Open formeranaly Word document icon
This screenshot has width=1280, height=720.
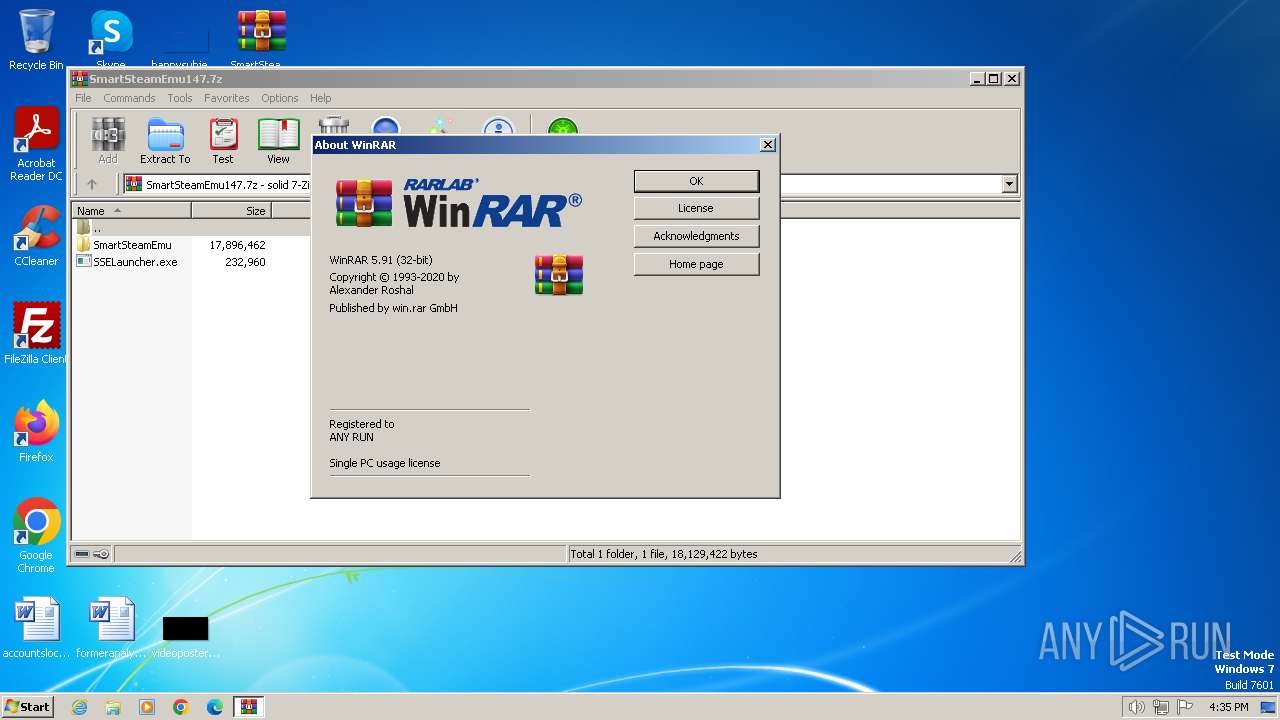(x=111, y=628)
